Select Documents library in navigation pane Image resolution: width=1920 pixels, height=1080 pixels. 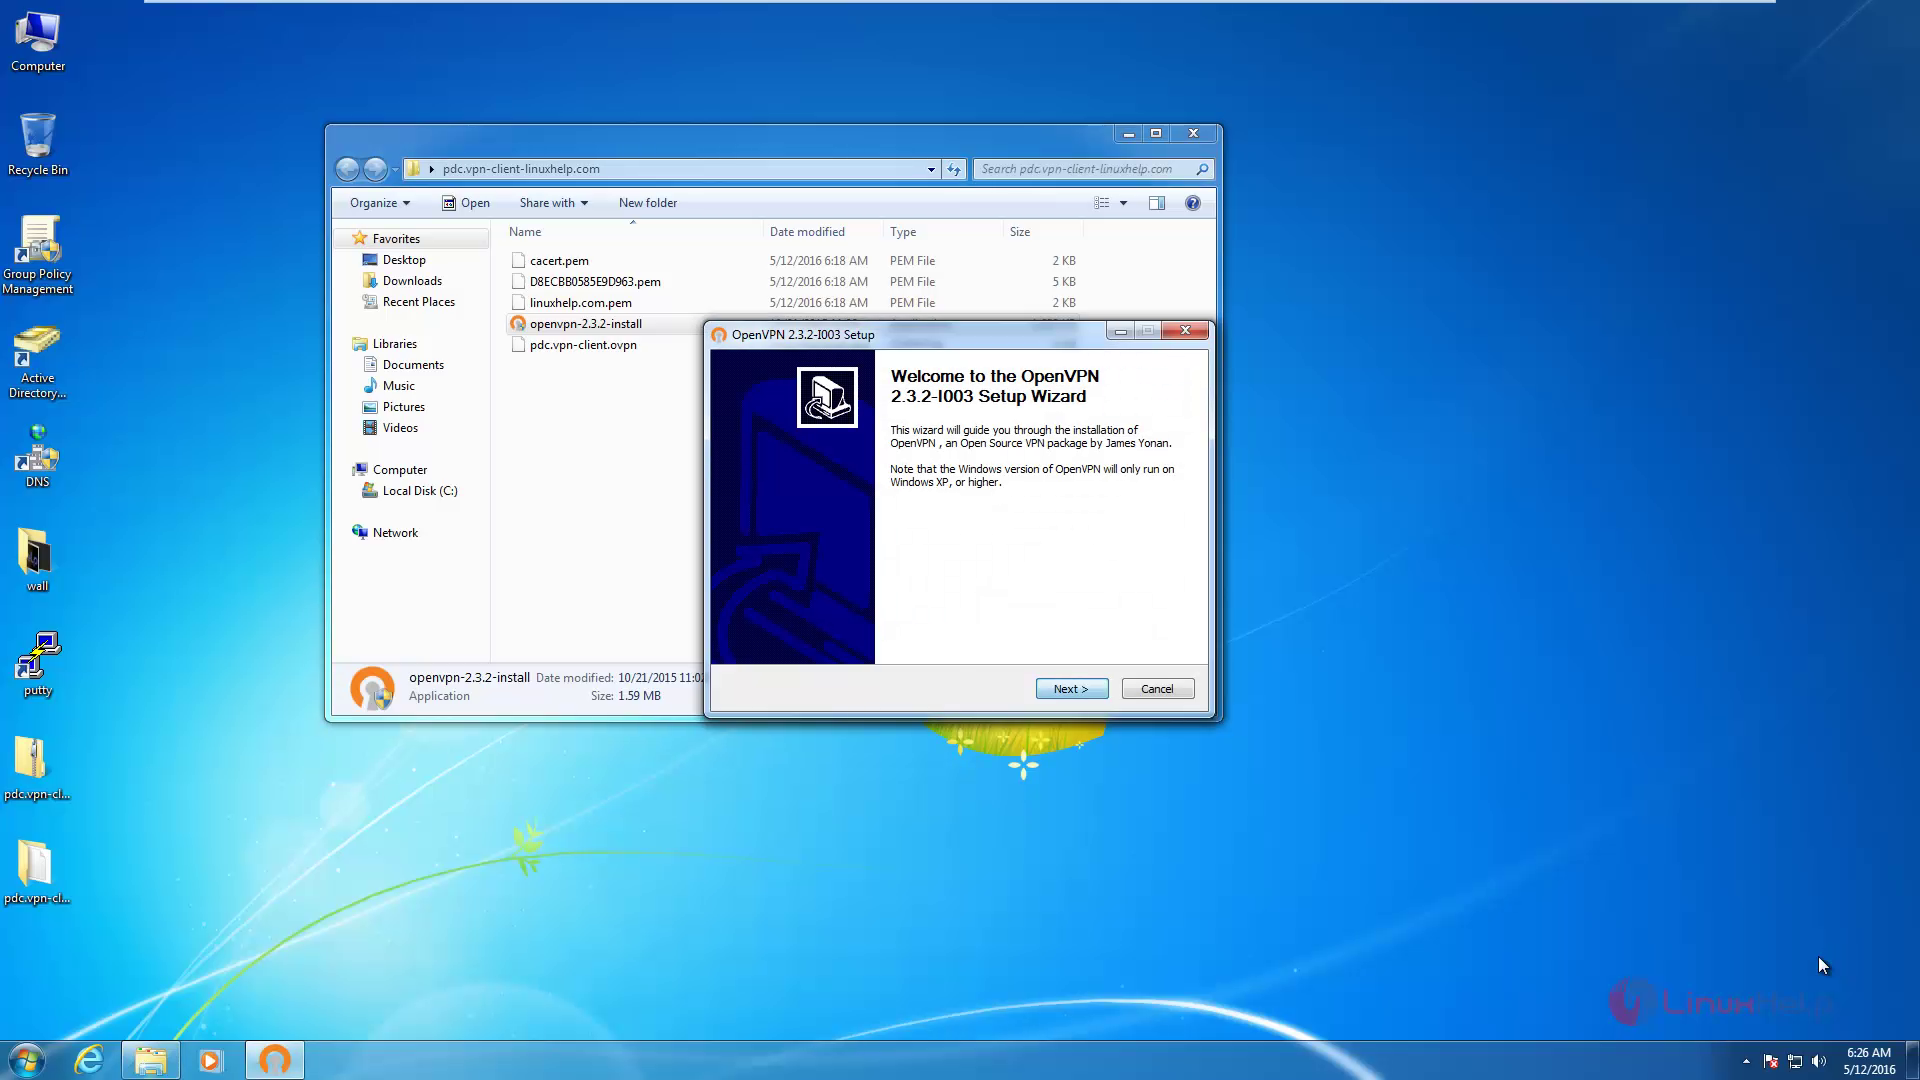[x=413, y=365]
